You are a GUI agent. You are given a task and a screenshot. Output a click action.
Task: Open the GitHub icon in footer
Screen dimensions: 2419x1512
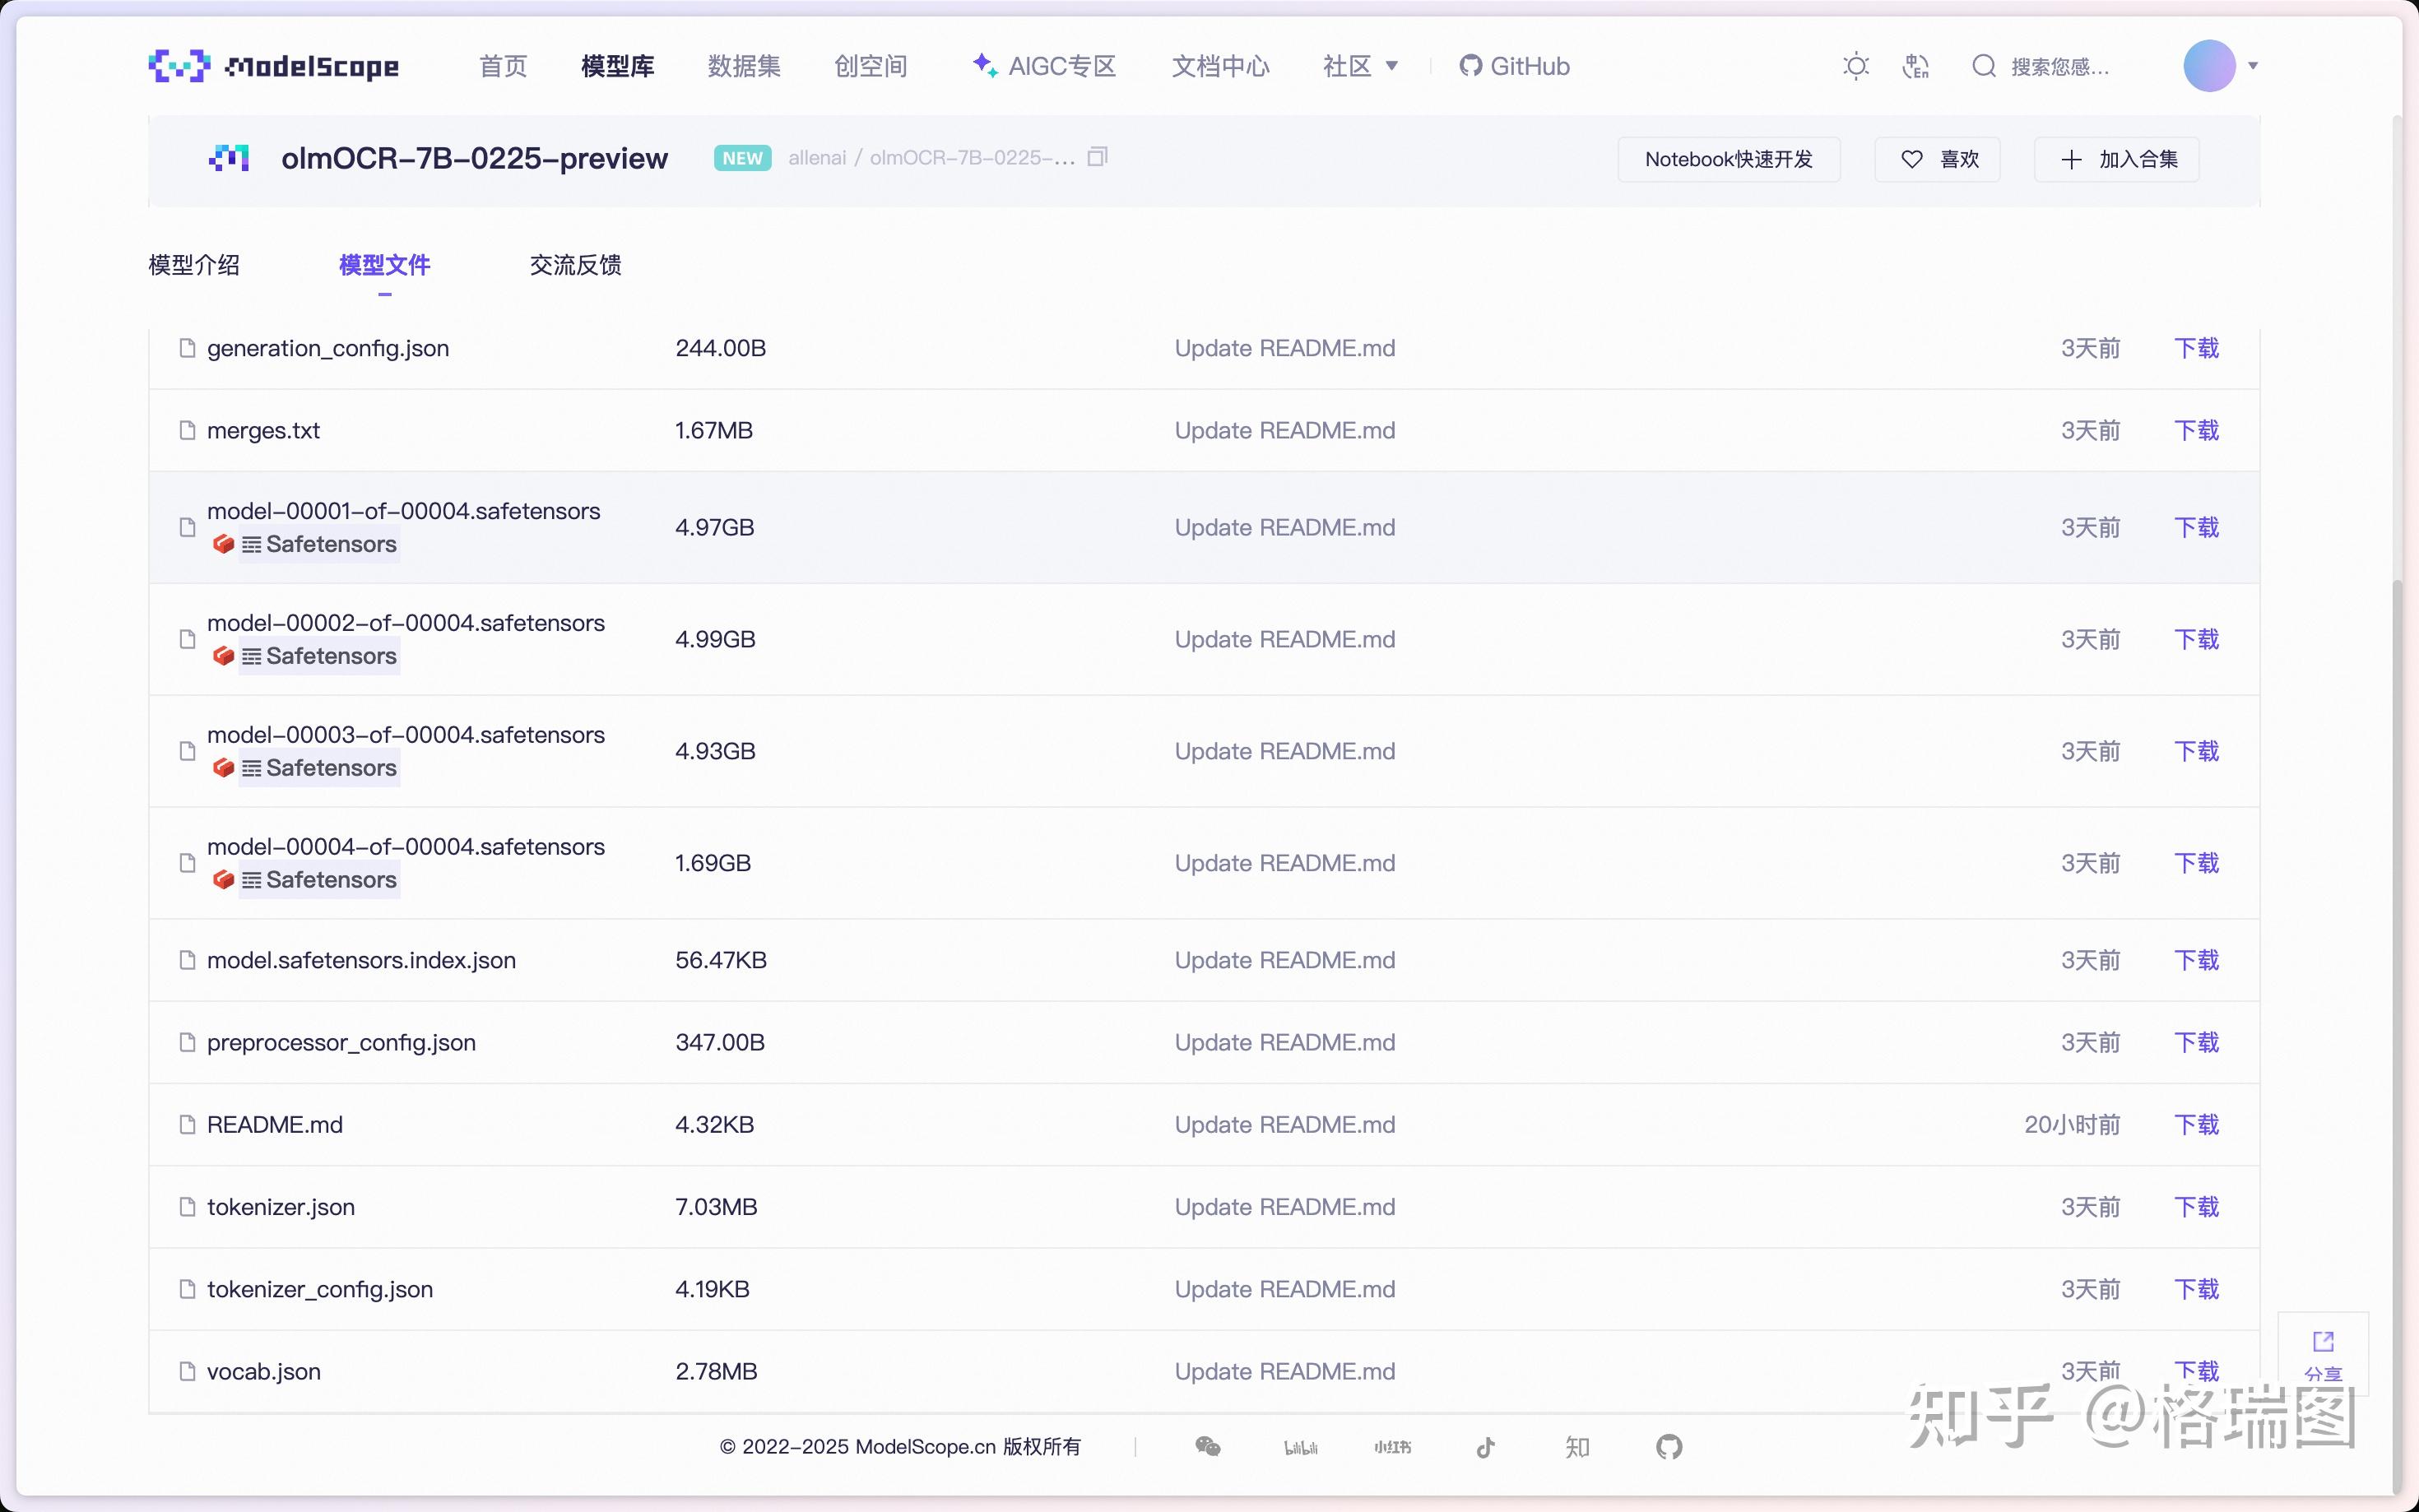pos(1668,1446)
